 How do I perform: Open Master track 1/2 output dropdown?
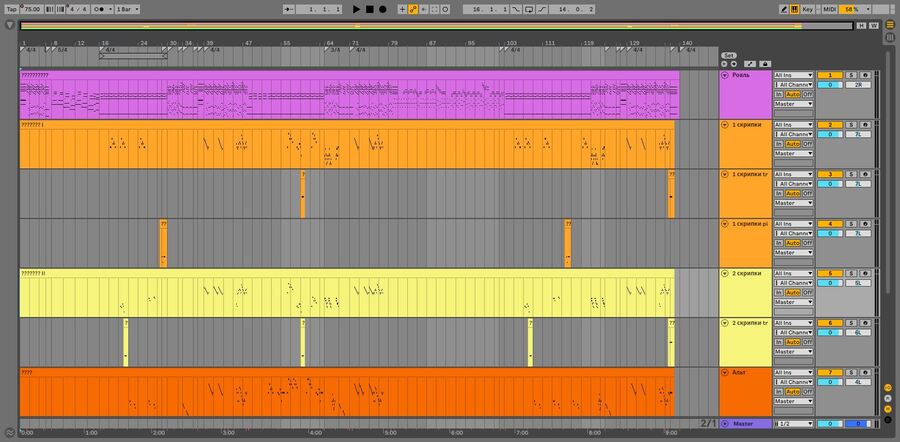point(793,424)
